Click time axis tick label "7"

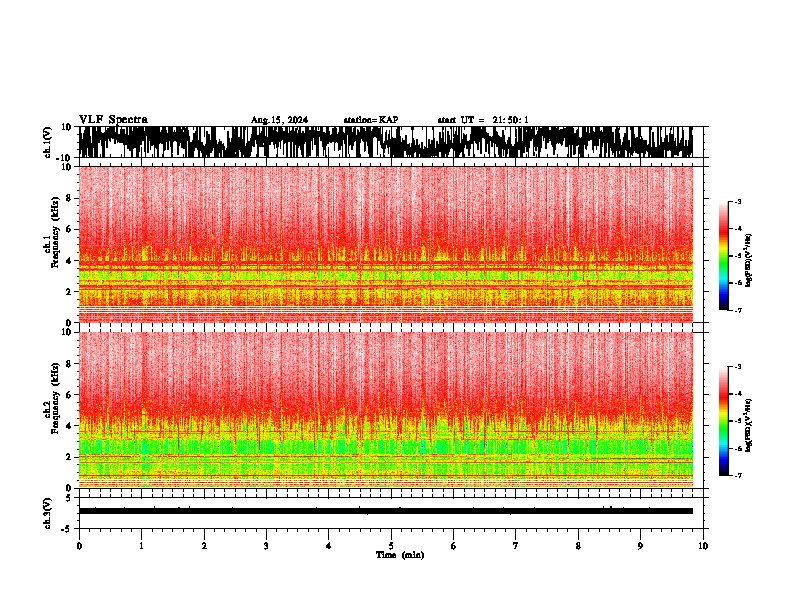pos(516,546)
